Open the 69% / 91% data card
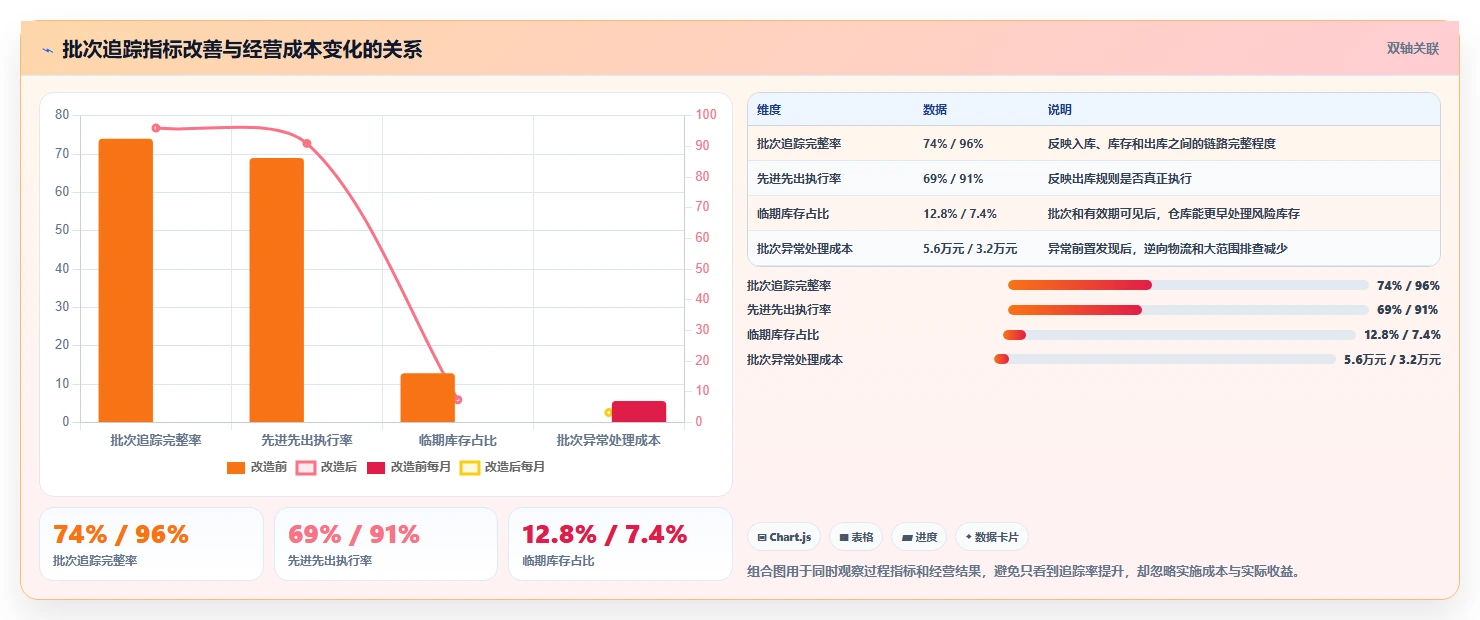Image resolution: width=1480 pixels, height=620 pixels. click(x=386, y=544)
